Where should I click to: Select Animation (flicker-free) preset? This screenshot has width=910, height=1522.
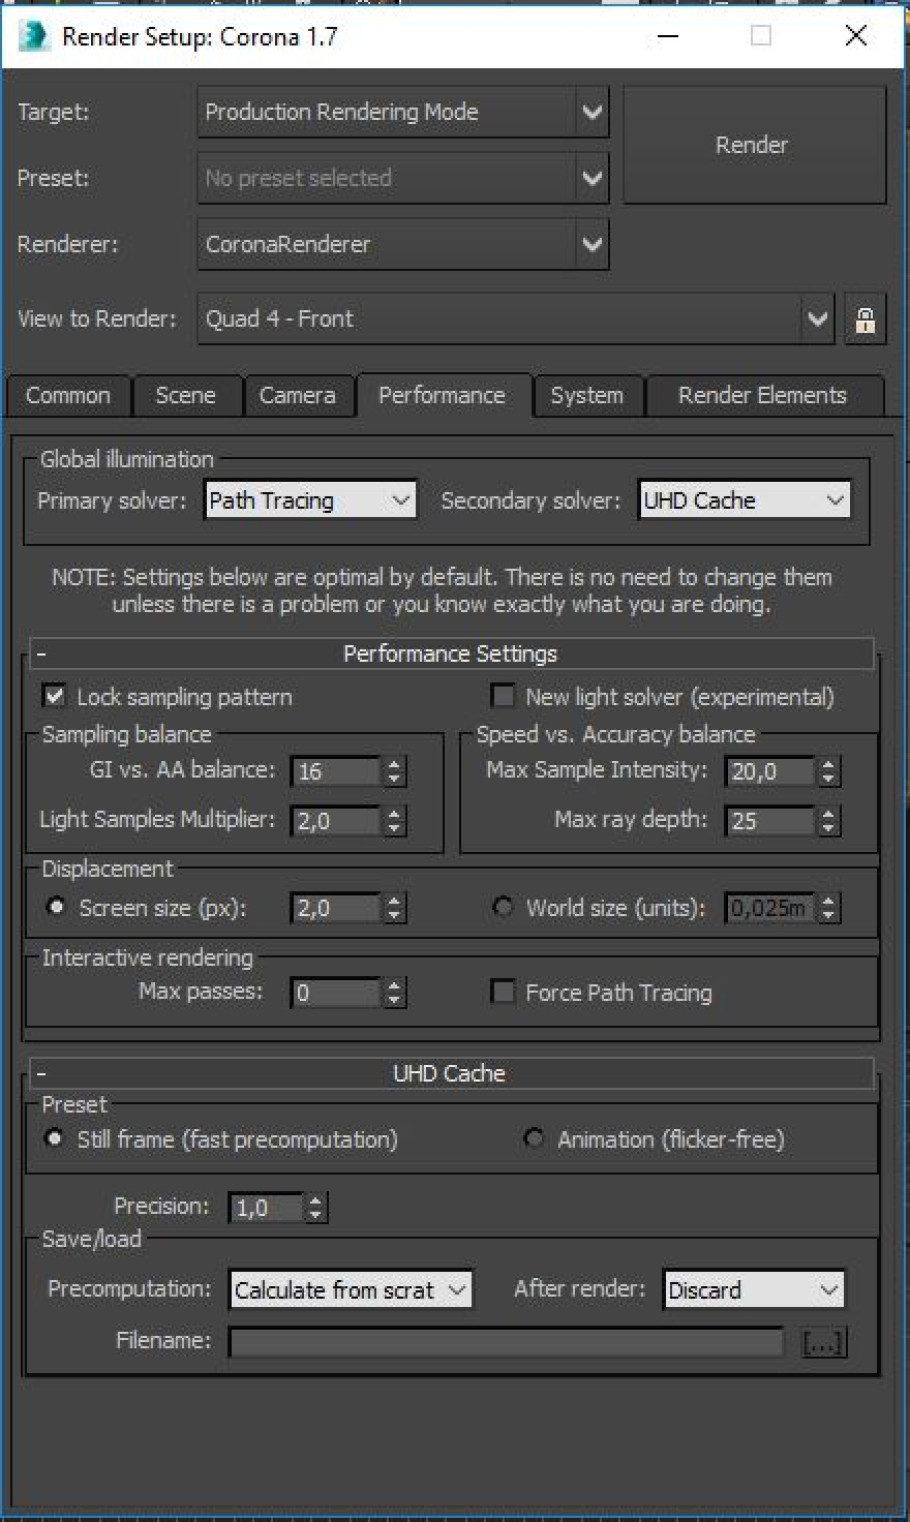tap(534, 1139)
